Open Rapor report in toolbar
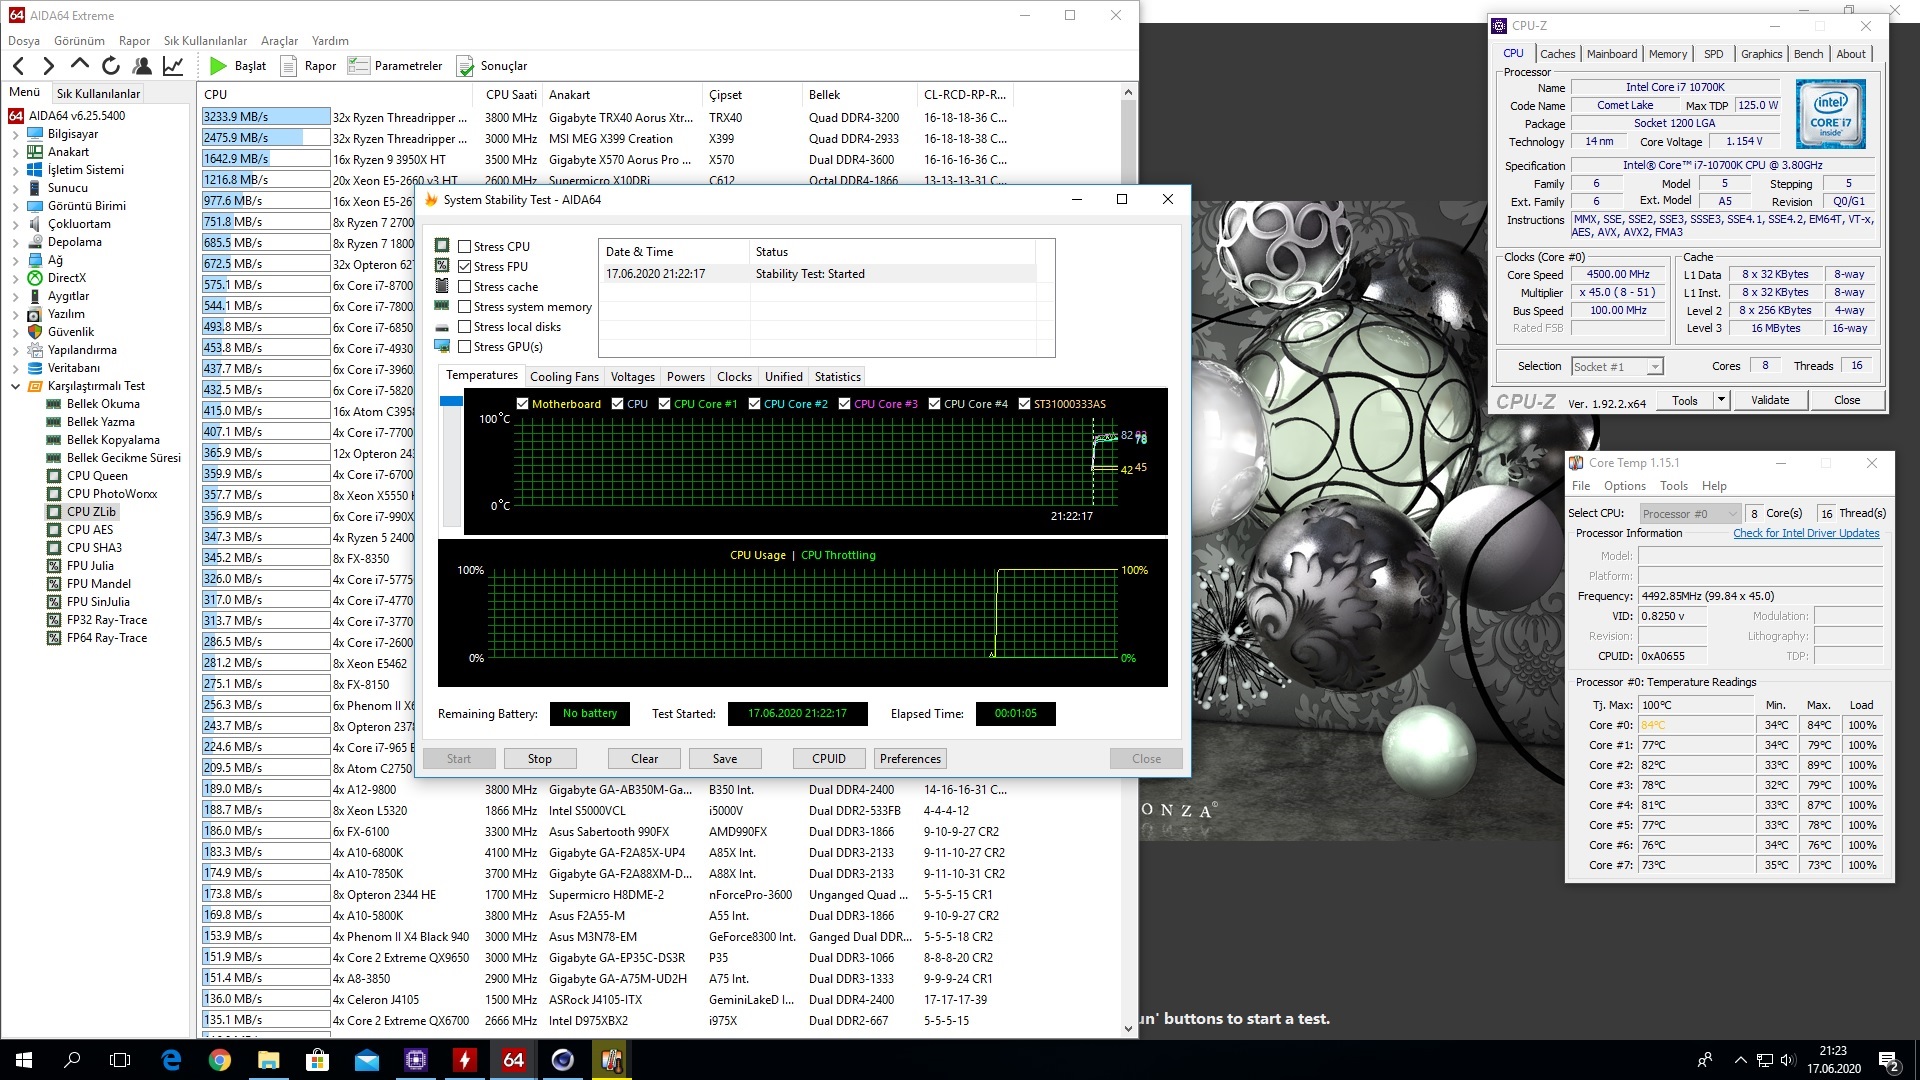This screenshot has width=1920, height=1080. coord(309,66)
